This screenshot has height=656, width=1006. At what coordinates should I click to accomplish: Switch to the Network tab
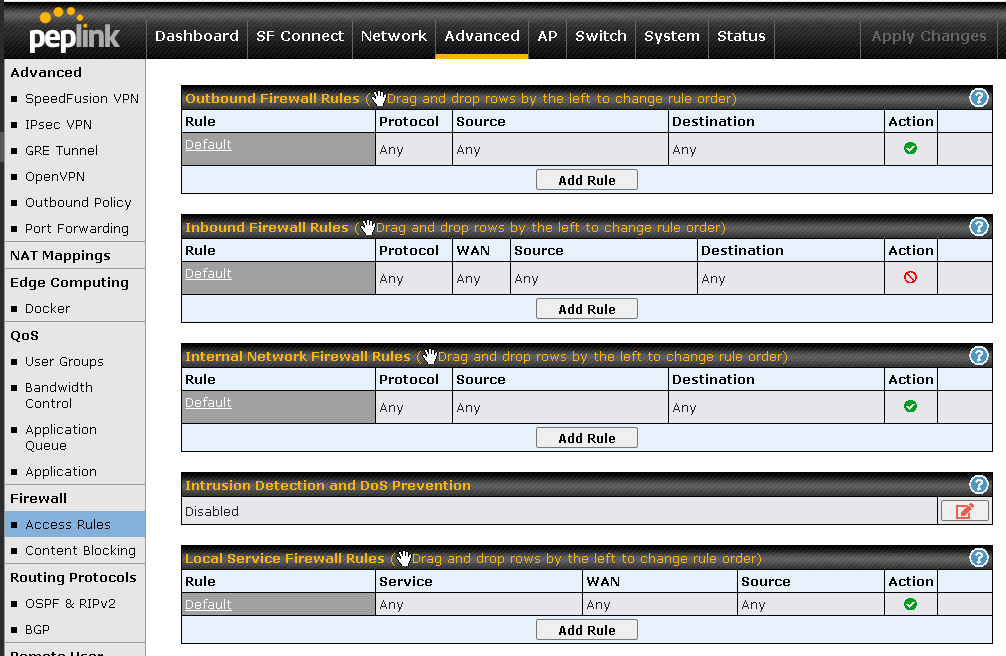point(393,36)
